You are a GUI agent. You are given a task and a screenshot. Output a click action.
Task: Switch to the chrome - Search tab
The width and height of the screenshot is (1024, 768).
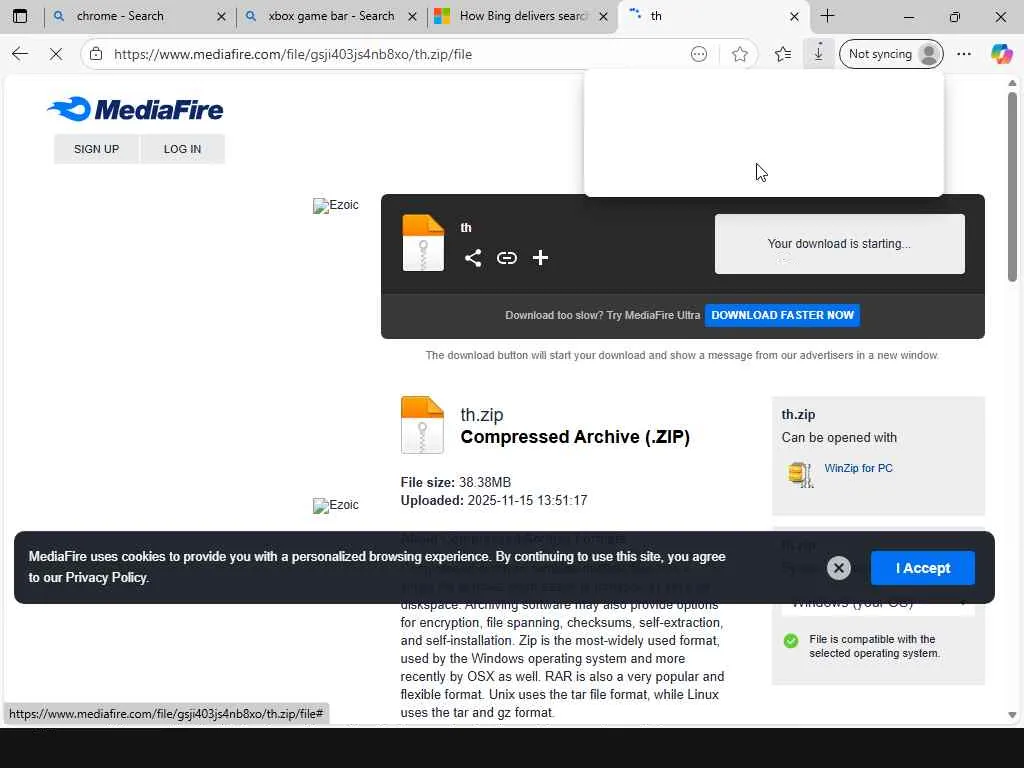point(139,16)
